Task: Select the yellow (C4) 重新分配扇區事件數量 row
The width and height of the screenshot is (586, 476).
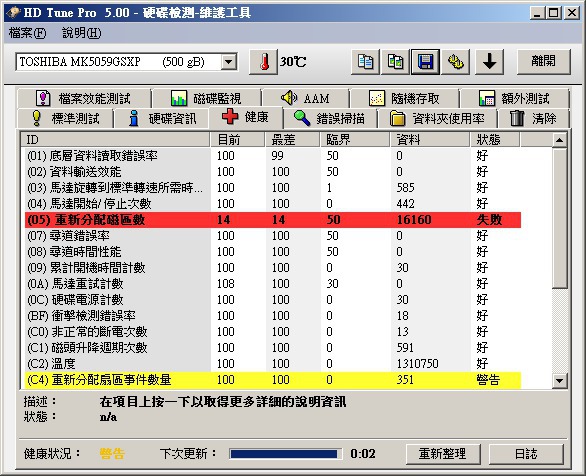Action: (x=273, y=380)
